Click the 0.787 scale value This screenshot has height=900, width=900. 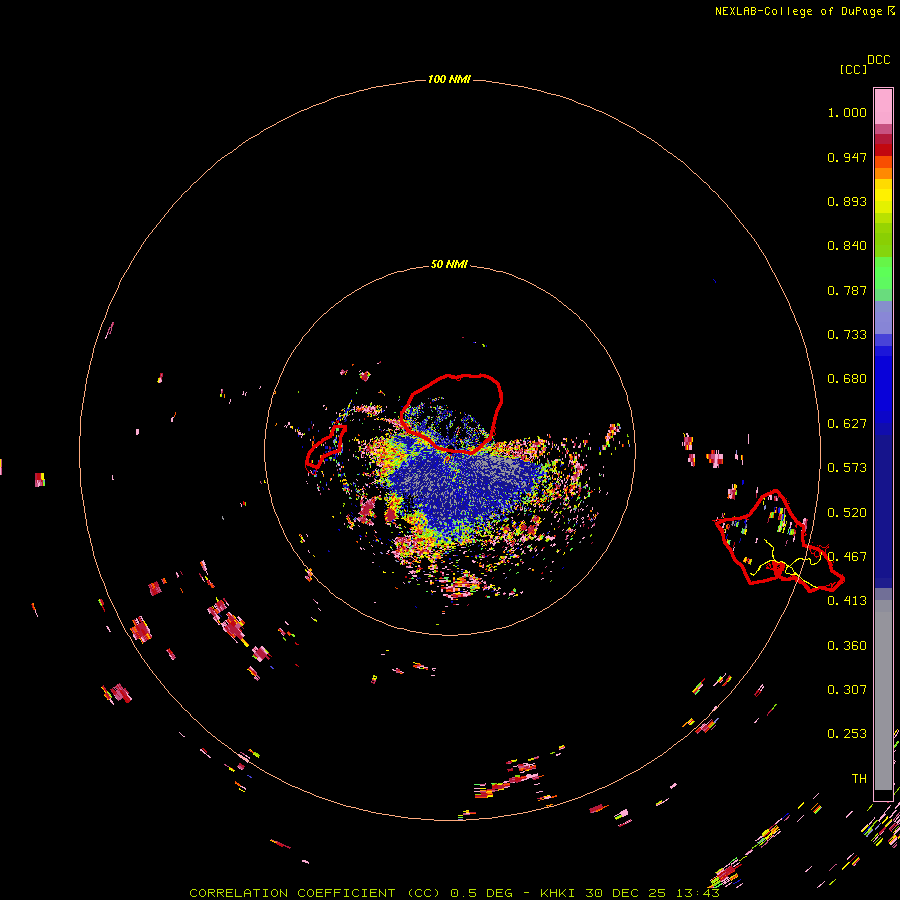847,290
